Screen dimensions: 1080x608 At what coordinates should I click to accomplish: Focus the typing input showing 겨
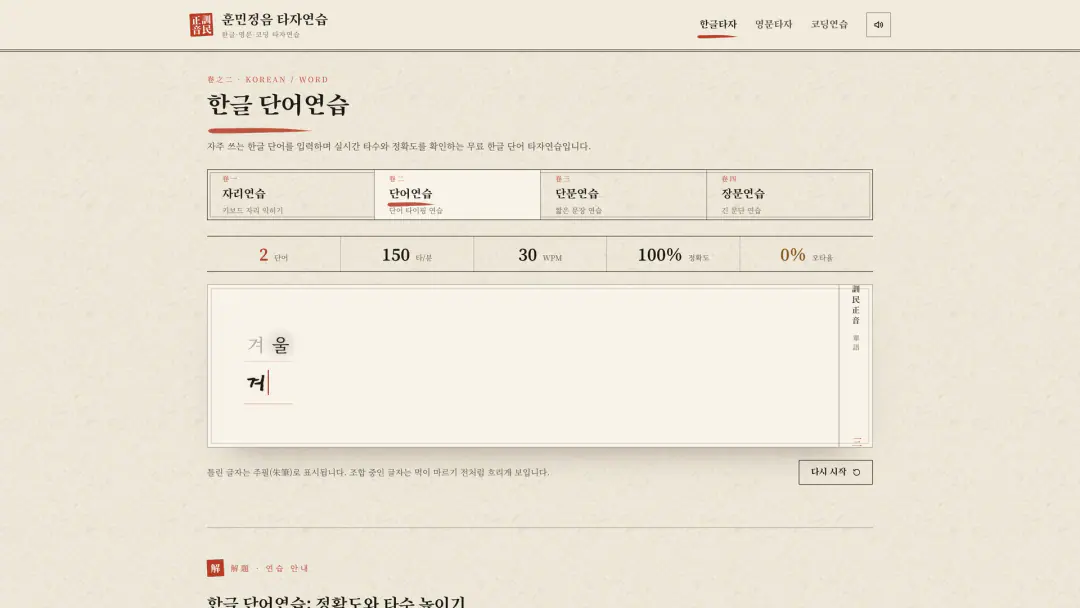[268, 384]
